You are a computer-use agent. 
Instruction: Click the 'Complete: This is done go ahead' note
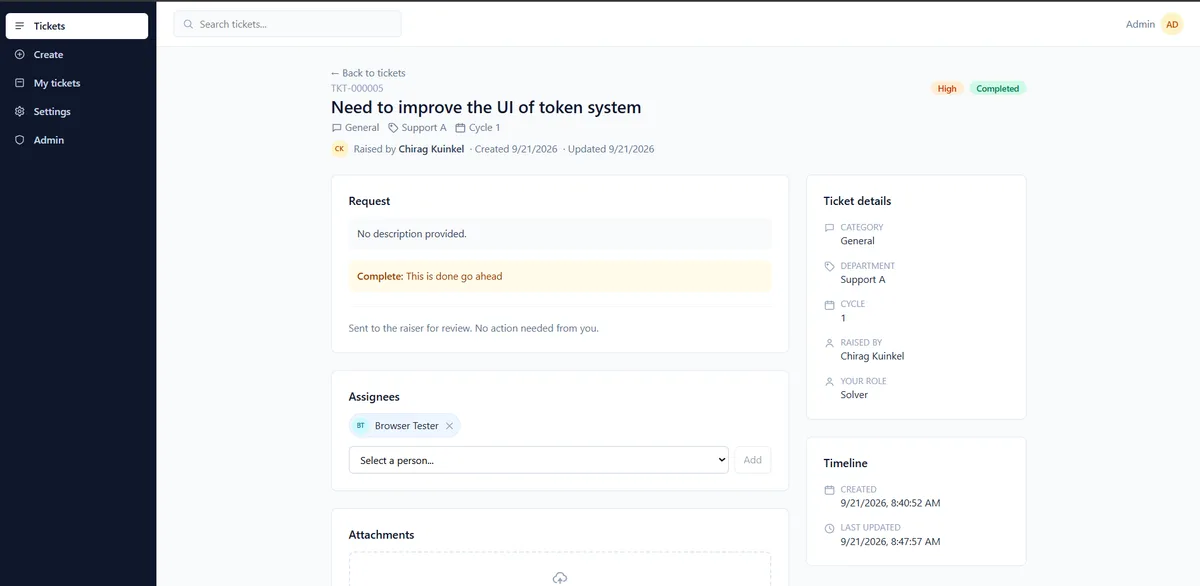click(x=560, y=276)
